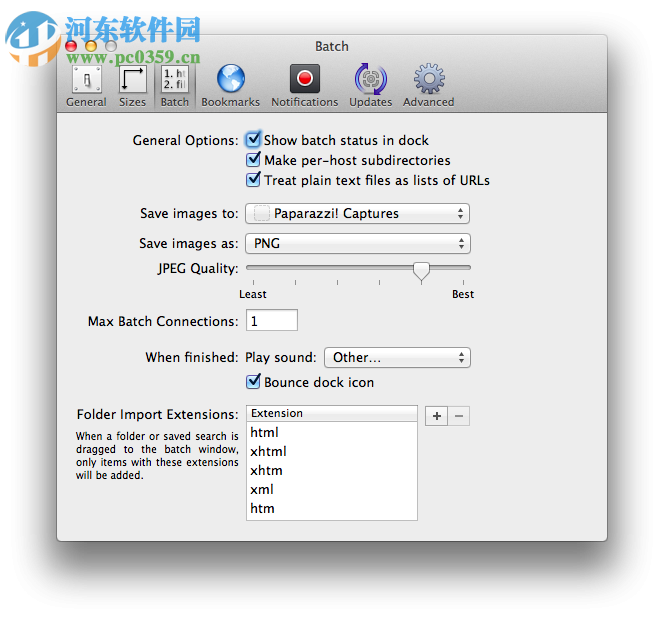Select the xhtm extension row
The image size is (664, 620).
pyautogui.click(x=332, y=470)
